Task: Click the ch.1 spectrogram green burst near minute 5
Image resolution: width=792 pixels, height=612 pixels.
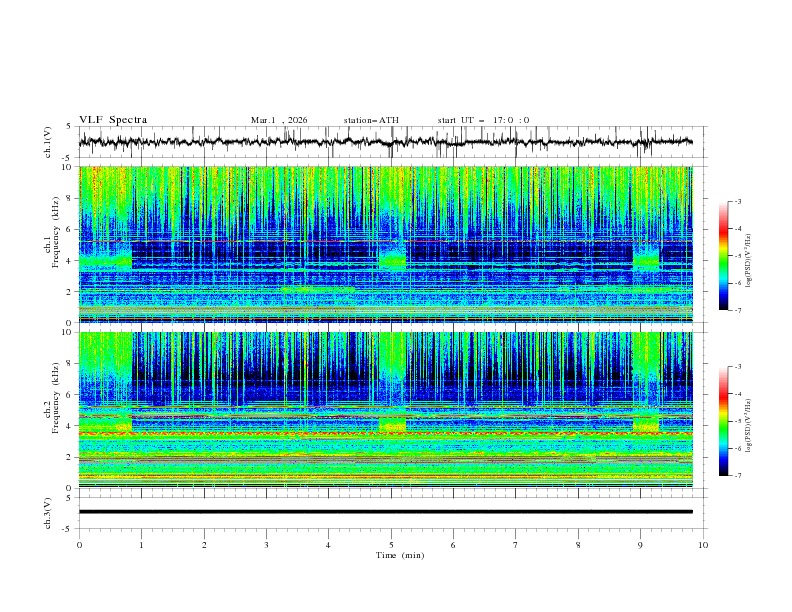Action: (392, 261)
